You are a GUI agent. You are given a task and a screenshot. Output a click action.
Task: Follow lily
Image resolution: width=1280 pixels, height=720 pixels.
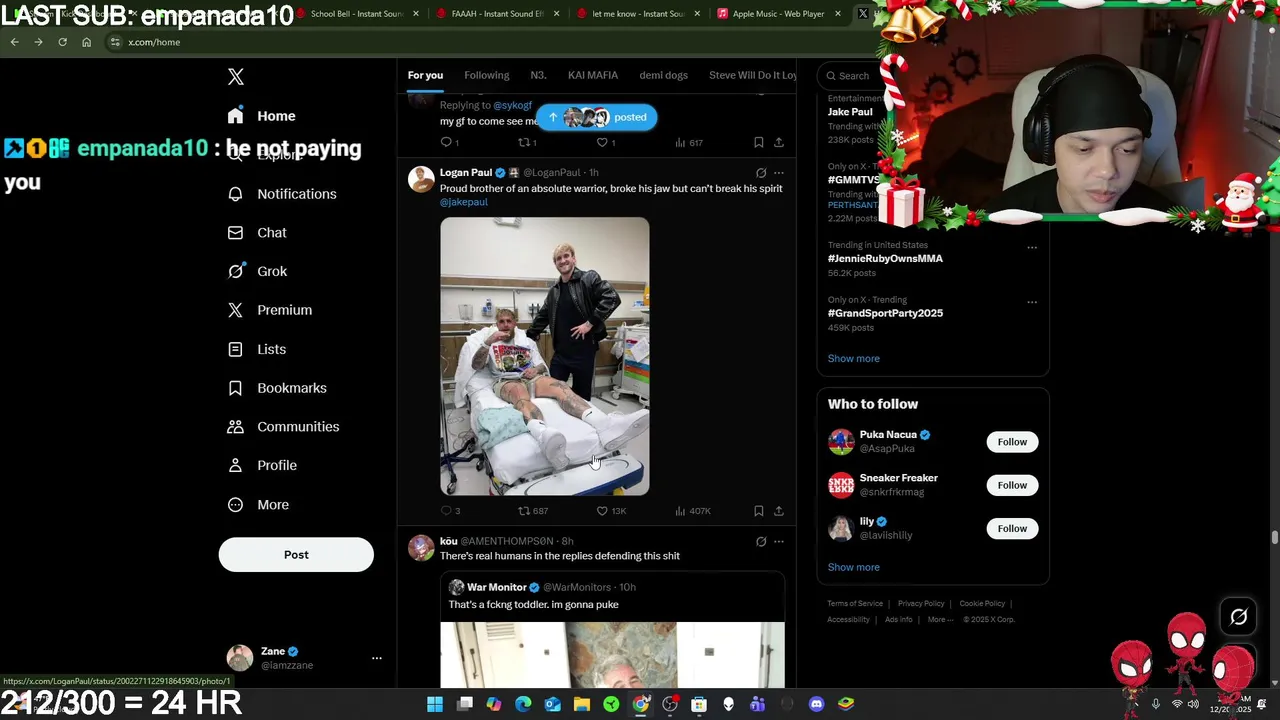coord(1012,529)
